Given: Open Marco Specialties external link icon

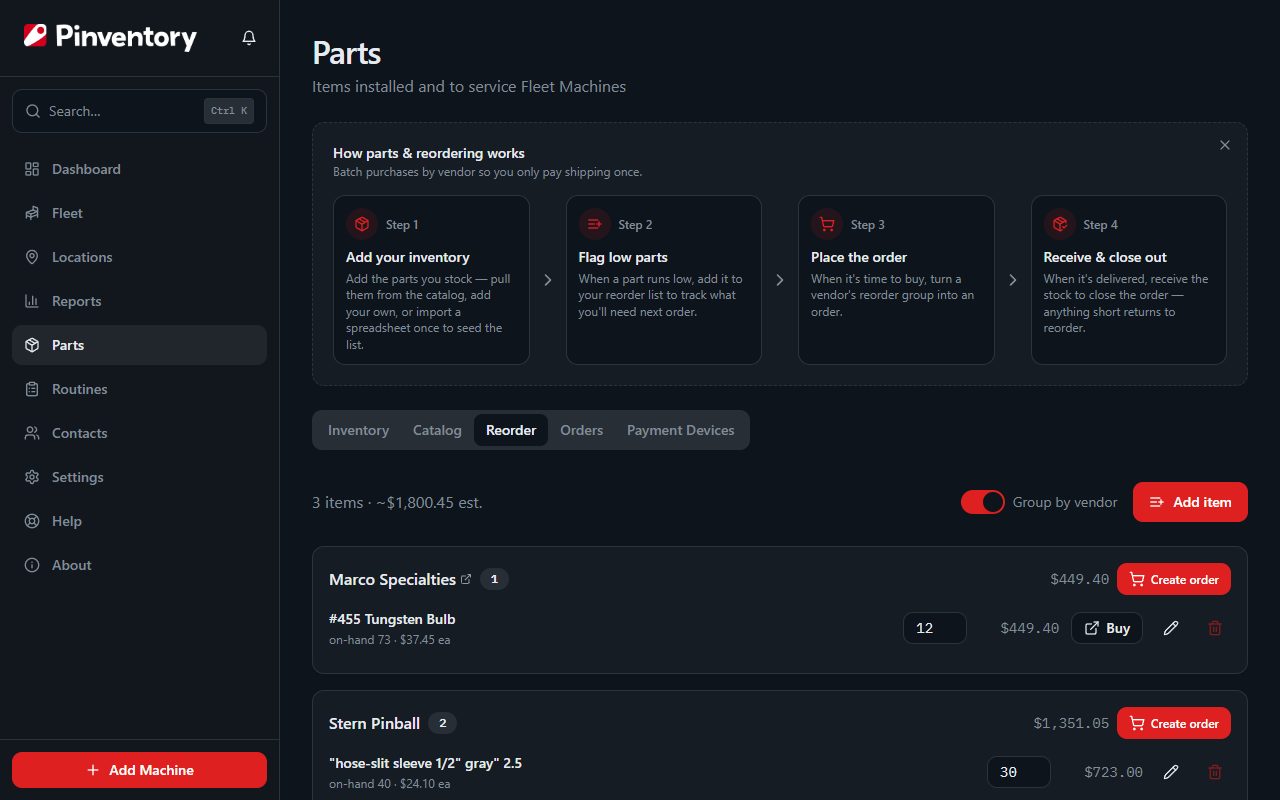Looking at the screenshot, I should coord(466,579).
